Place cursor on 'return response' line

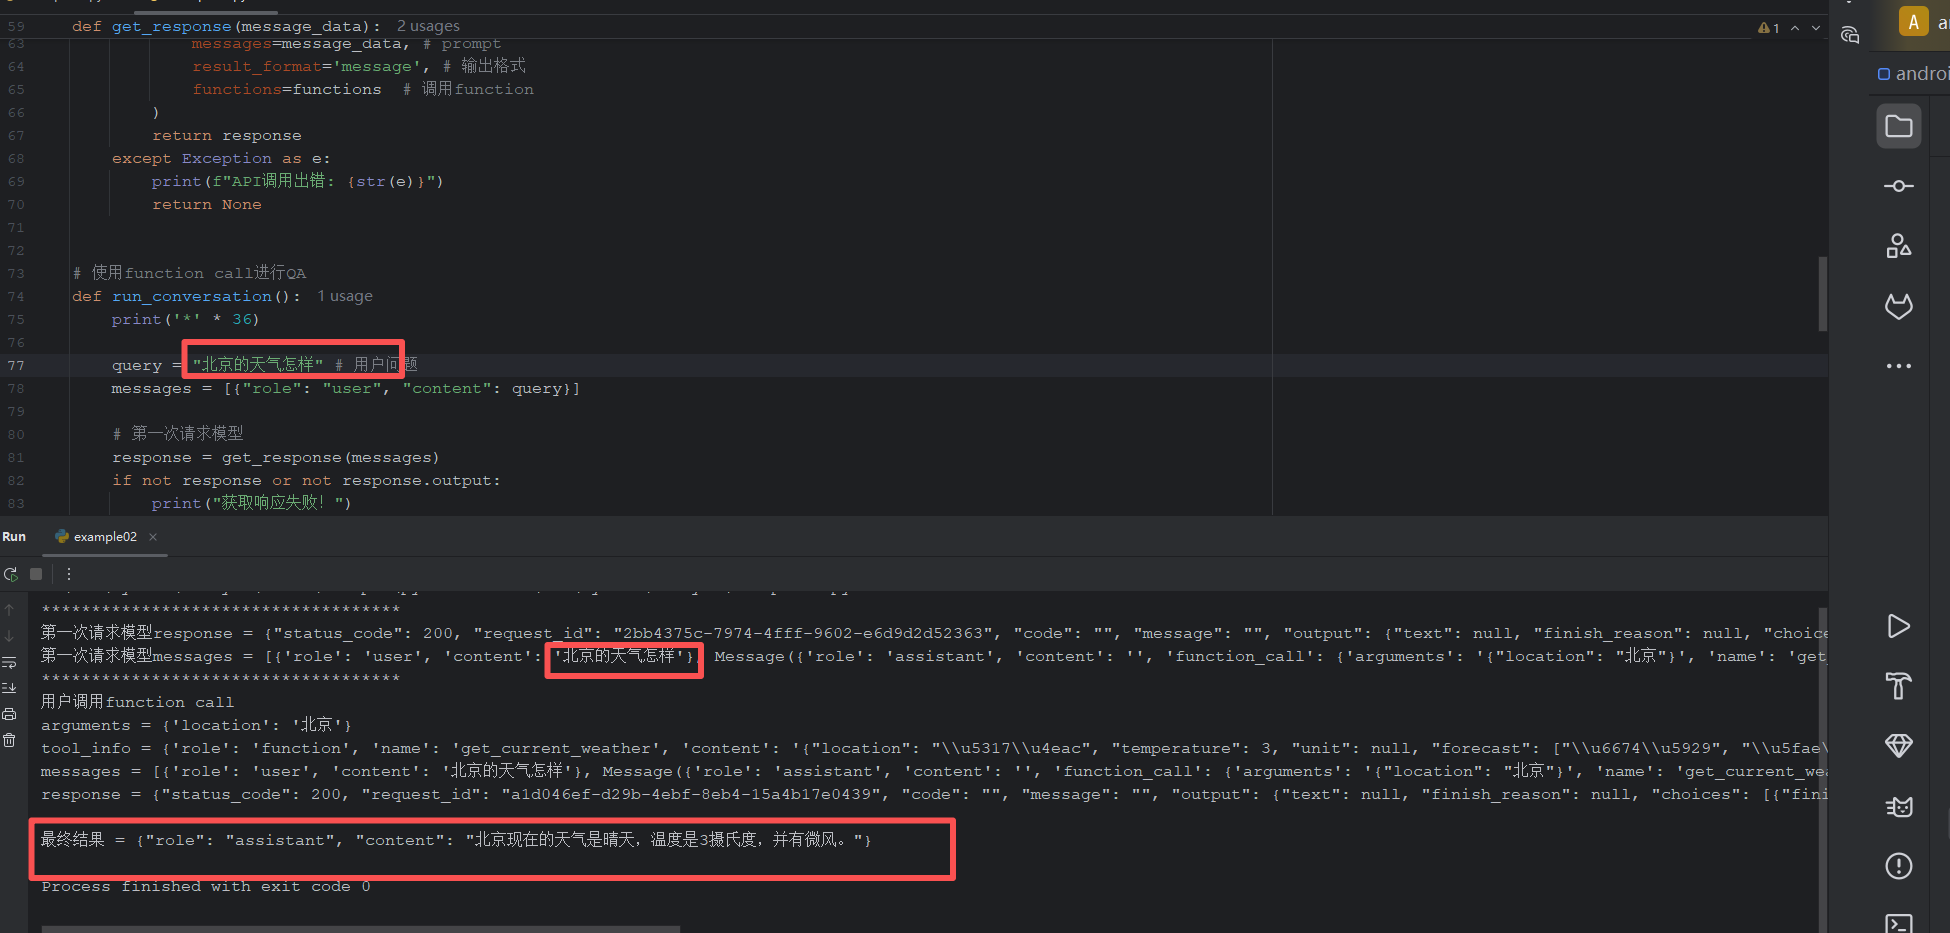[x=226, y=135]
